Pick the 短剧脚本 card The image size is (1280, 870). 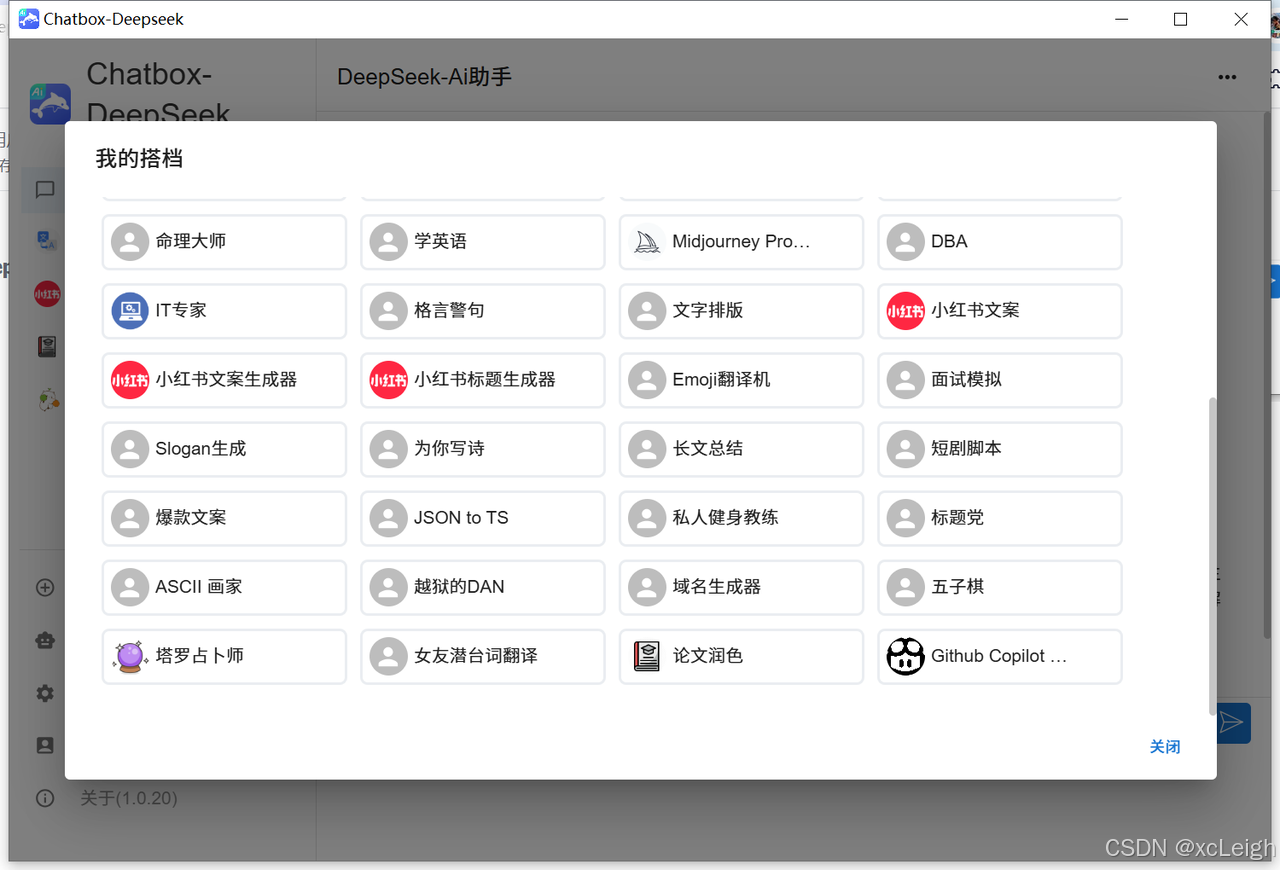click(x=1000, y=449)
